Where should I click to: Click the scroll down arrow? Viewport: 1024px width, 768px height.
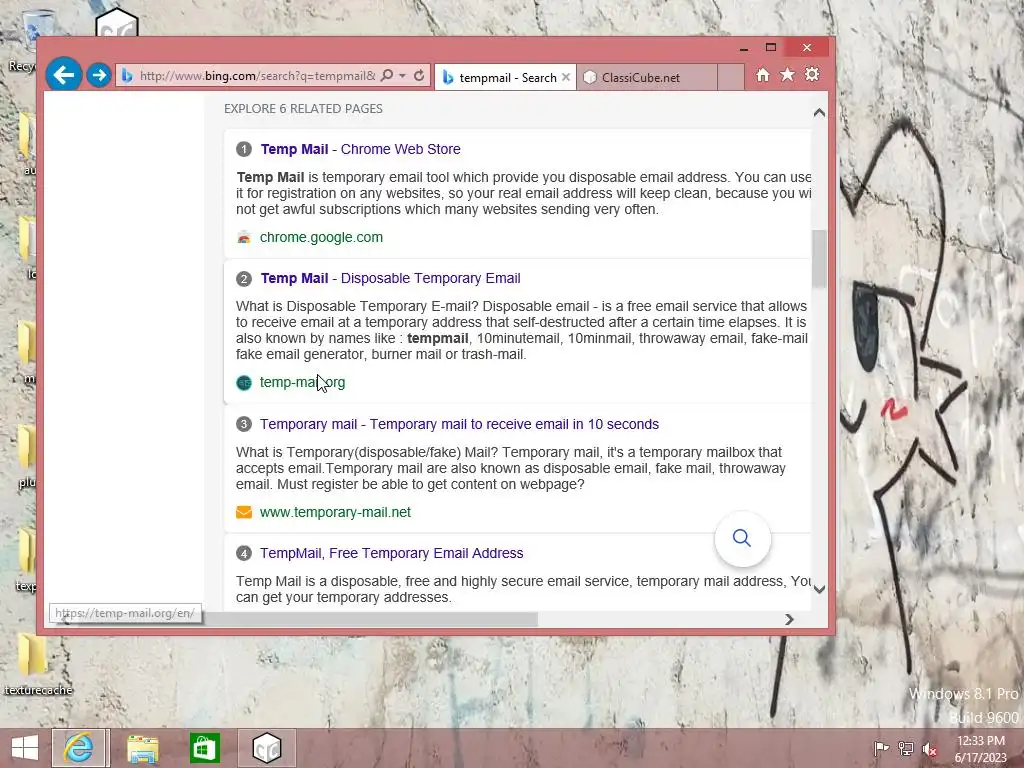click(819, 589)
